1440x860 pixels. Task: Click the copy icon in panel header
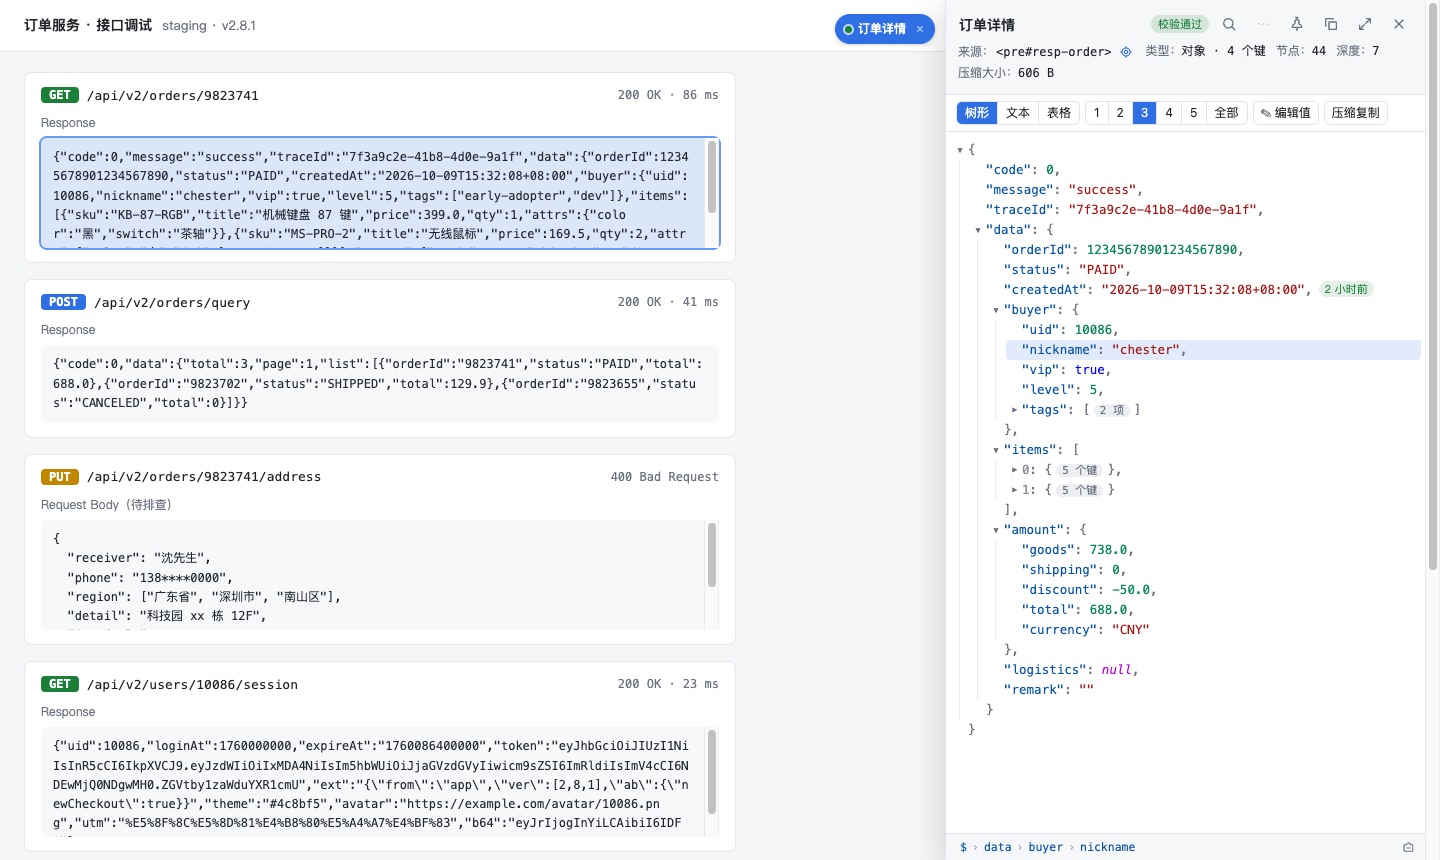1331,24
